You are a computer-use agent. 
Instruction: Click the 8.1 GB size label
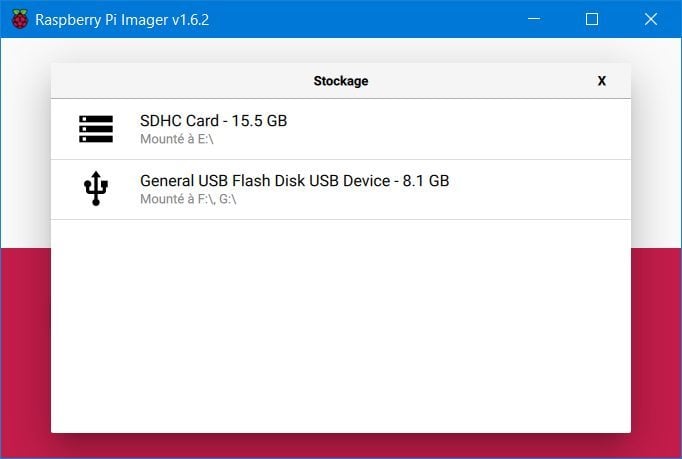point(426,181)
